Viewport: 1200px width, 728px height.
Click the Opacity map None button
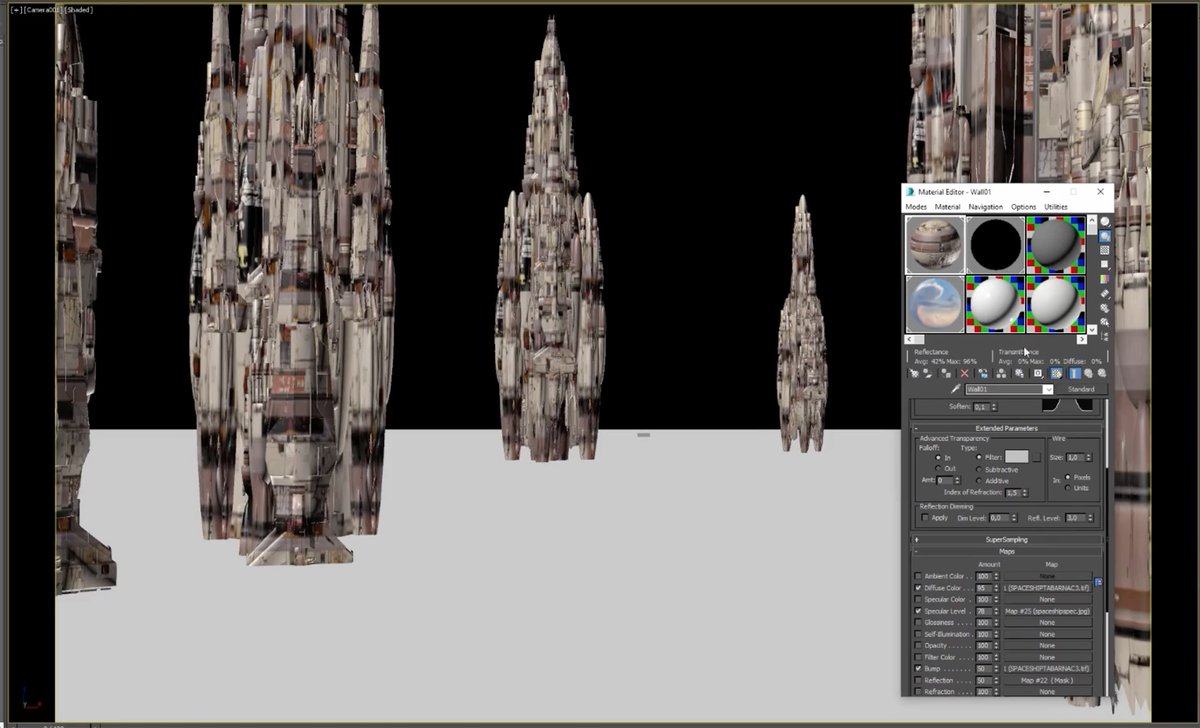1047,645
